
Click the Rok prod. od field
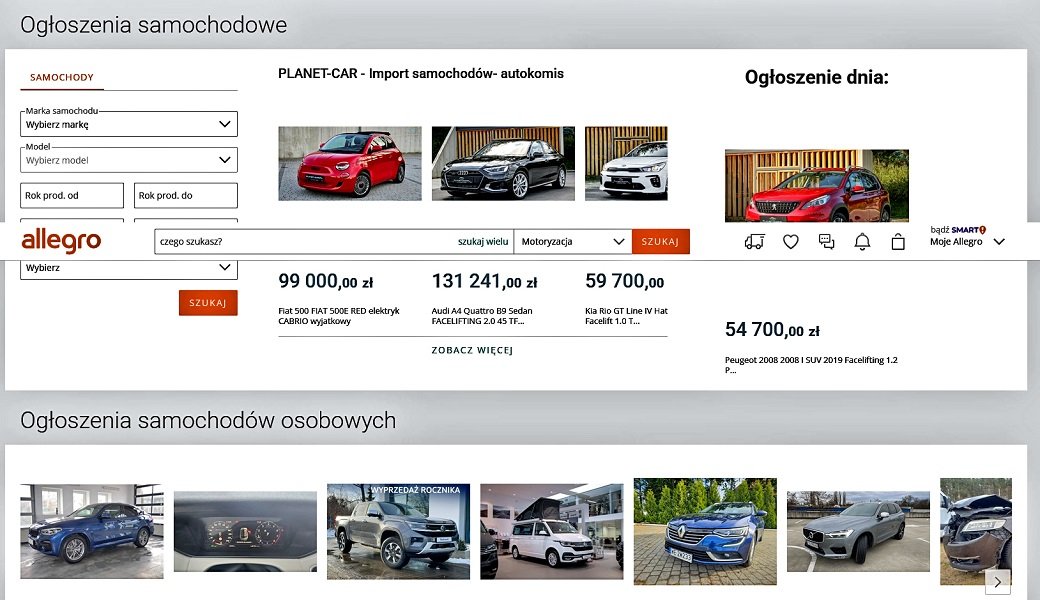72,196
